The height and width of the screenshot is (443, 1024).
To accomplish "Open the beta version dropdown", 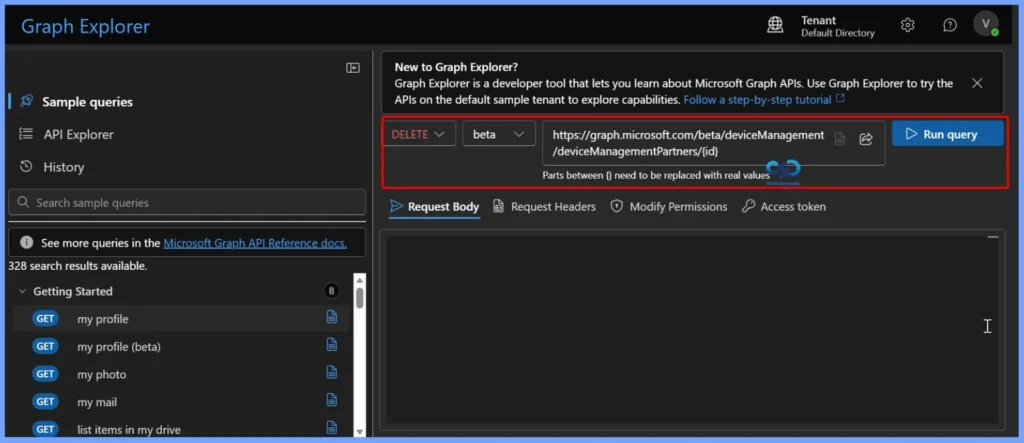I will tap(499, 134).
